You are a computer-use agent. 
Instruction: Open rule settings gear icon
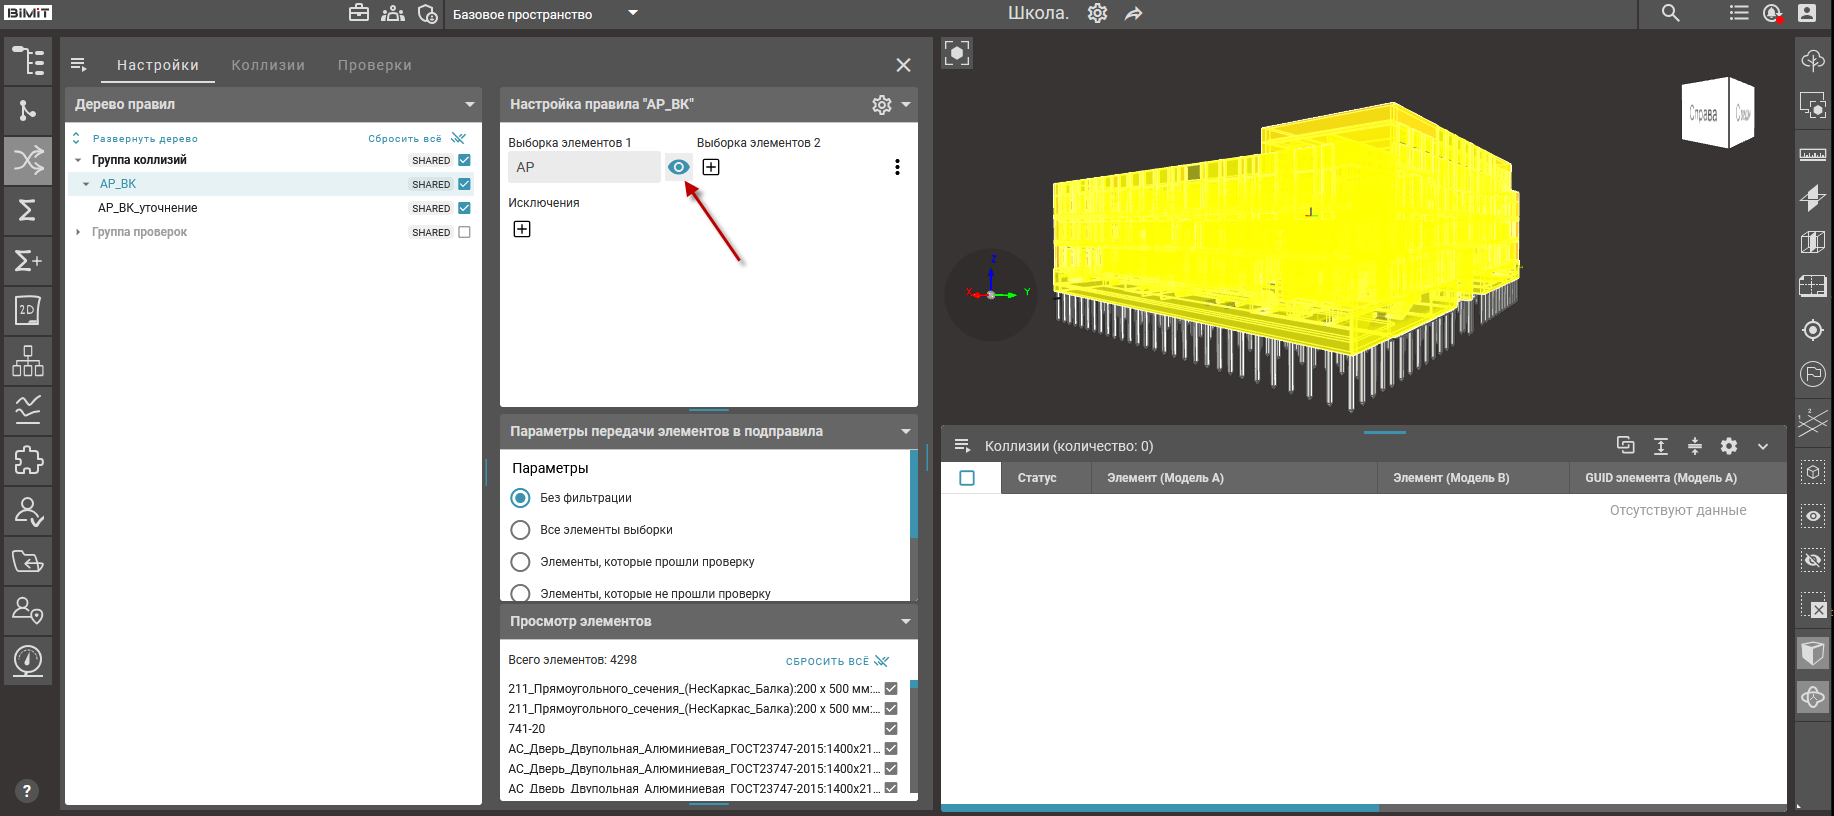pos(881,105)
